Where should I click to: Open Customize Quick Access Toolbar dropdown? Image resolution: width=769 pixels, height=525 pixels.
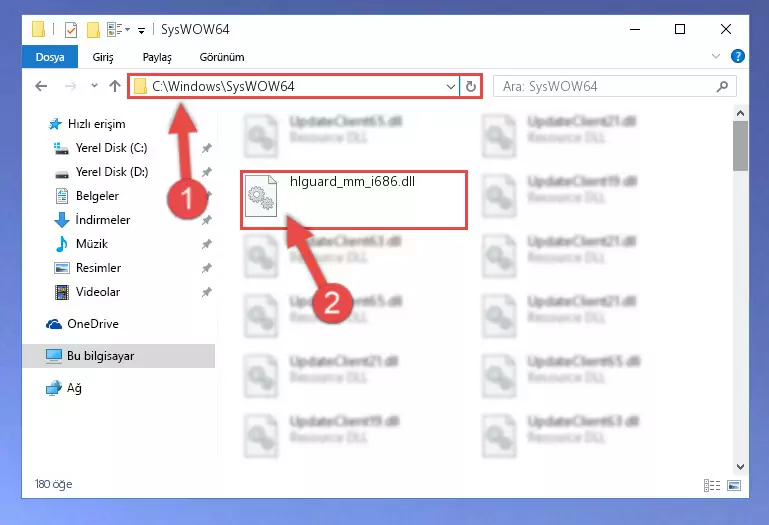tap(141, 30)
